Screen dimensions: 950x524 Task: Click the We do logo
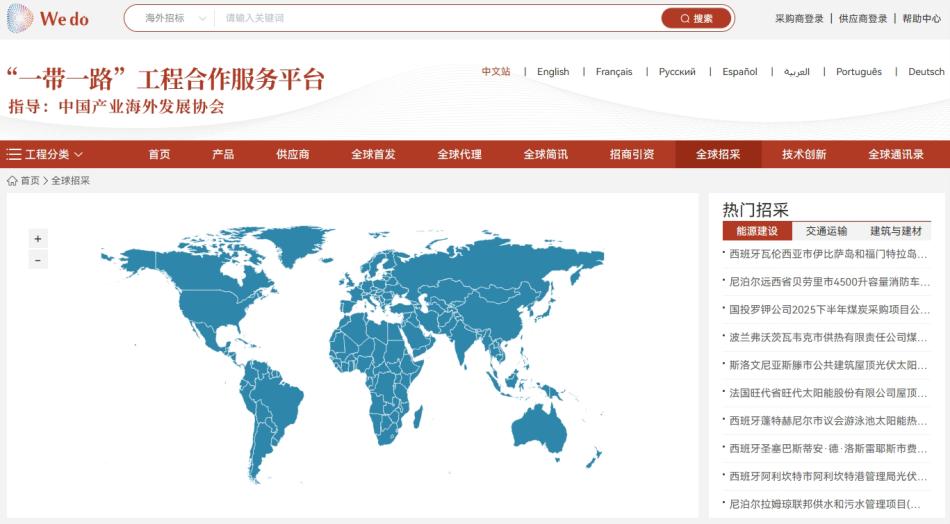click(x=48, y=18)
